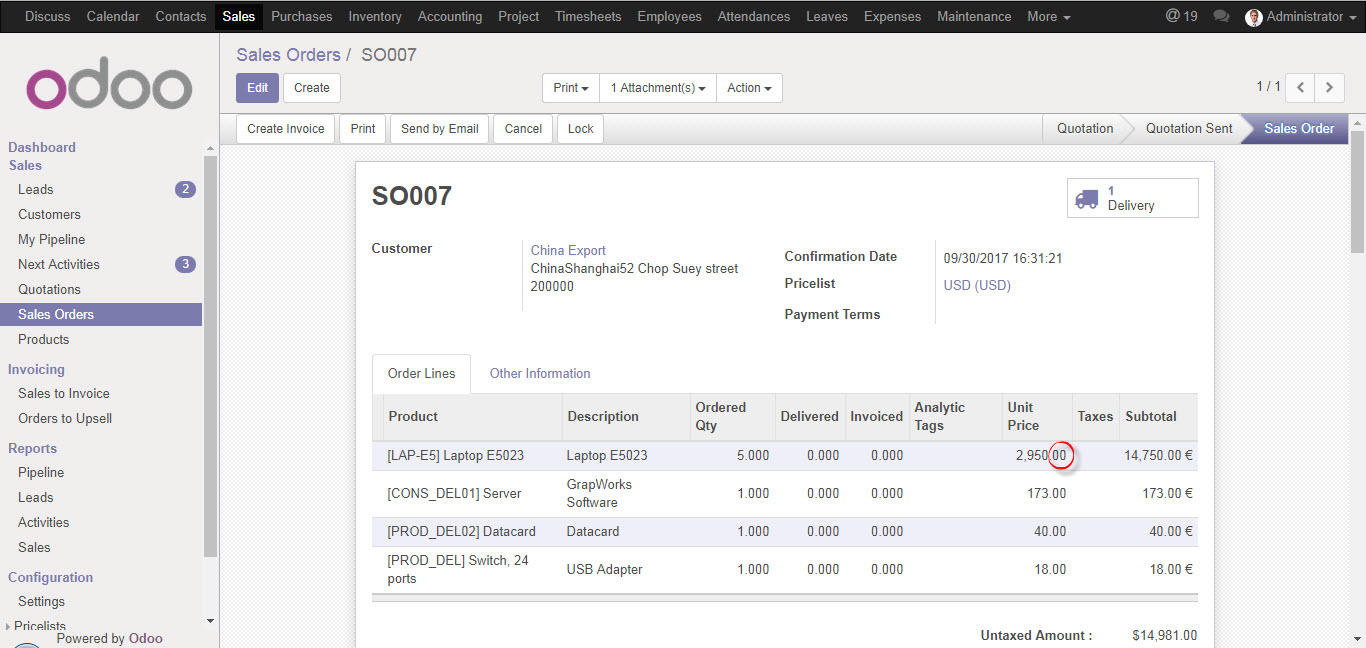Open the China Export customer link
This screenshot has width=1366, height=648.
pyautogui.click(x=568, y=250)
